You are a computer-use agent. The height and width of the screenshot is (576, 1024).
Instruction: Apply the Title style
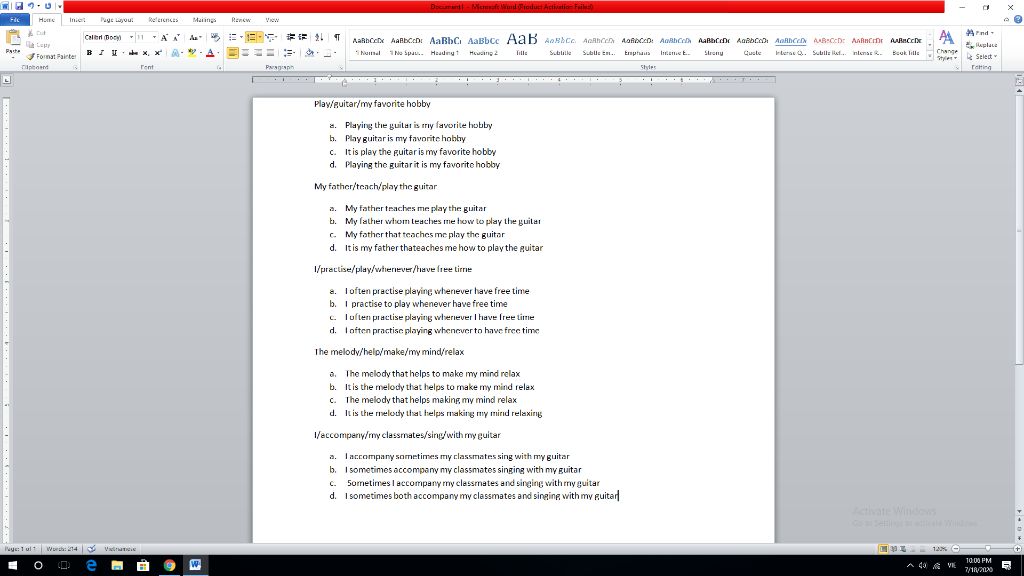tap(522, 45)
